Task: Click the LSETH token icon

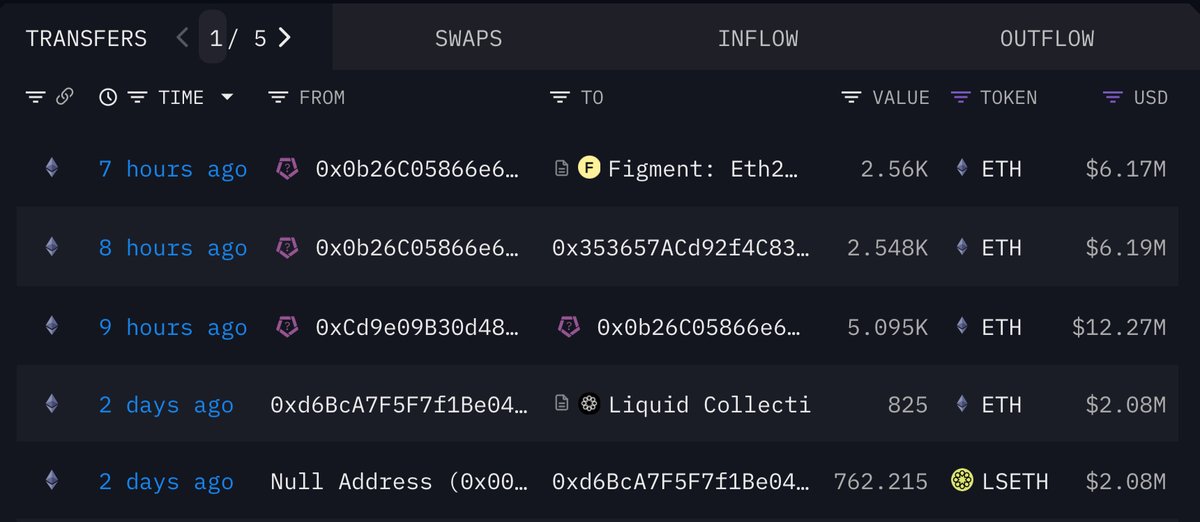Action: (x=962, y=481)
